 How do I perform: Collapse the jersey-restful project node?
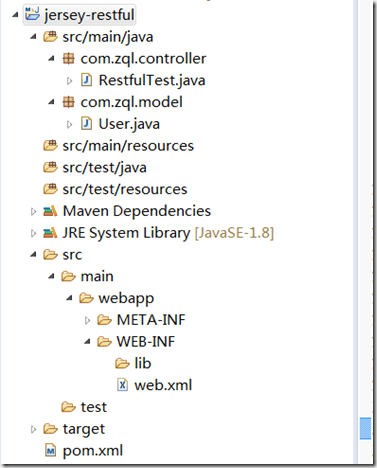pyautogui.click(x=15, y=15)
